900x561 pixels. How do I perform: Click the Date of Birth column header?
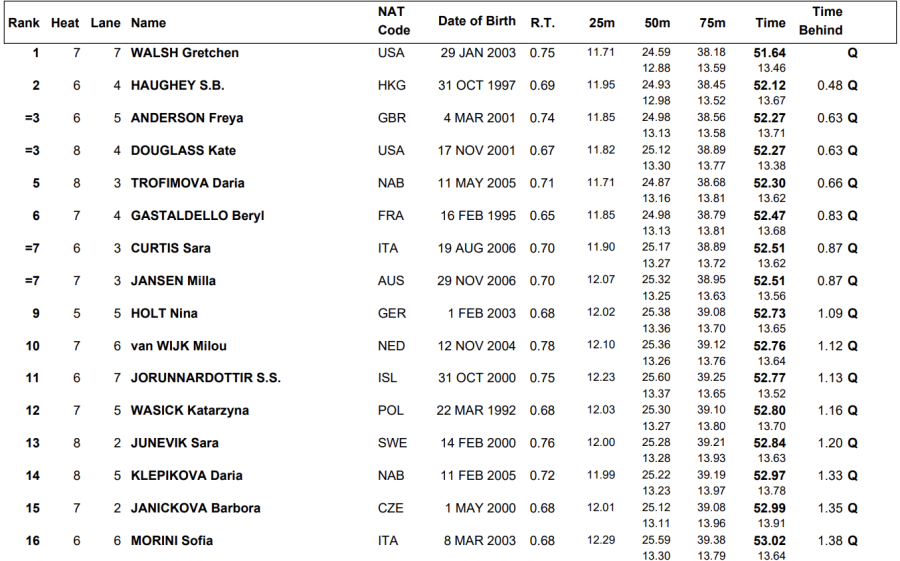[x=477, y=21]
